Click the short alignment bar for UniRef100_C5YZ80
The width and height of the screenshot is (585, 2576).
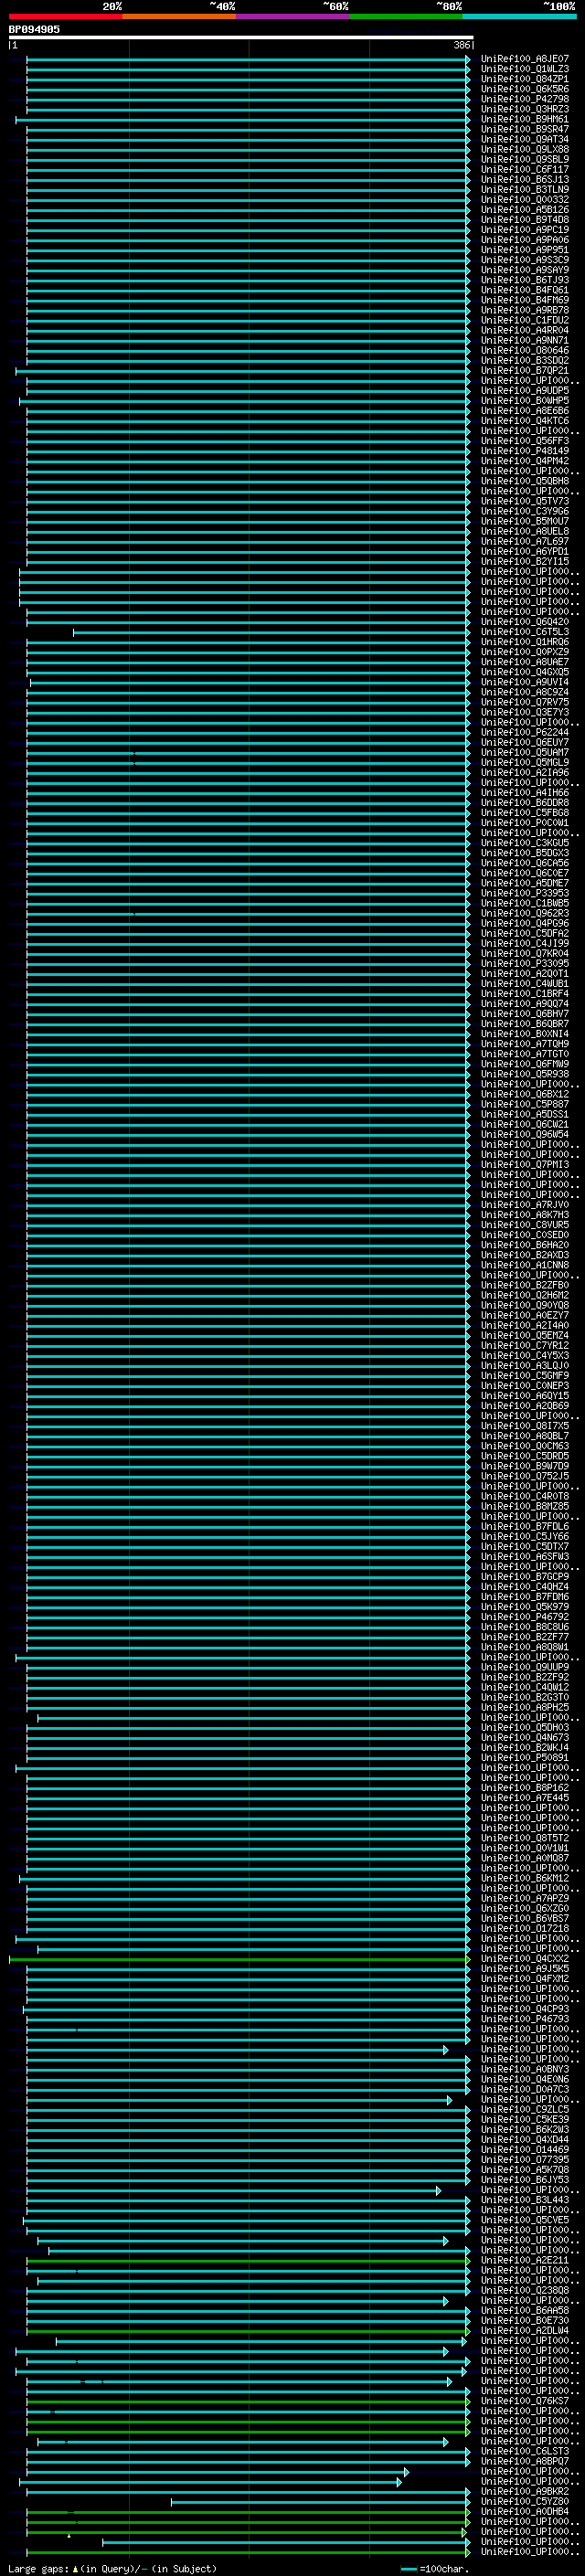(320, 2501)
